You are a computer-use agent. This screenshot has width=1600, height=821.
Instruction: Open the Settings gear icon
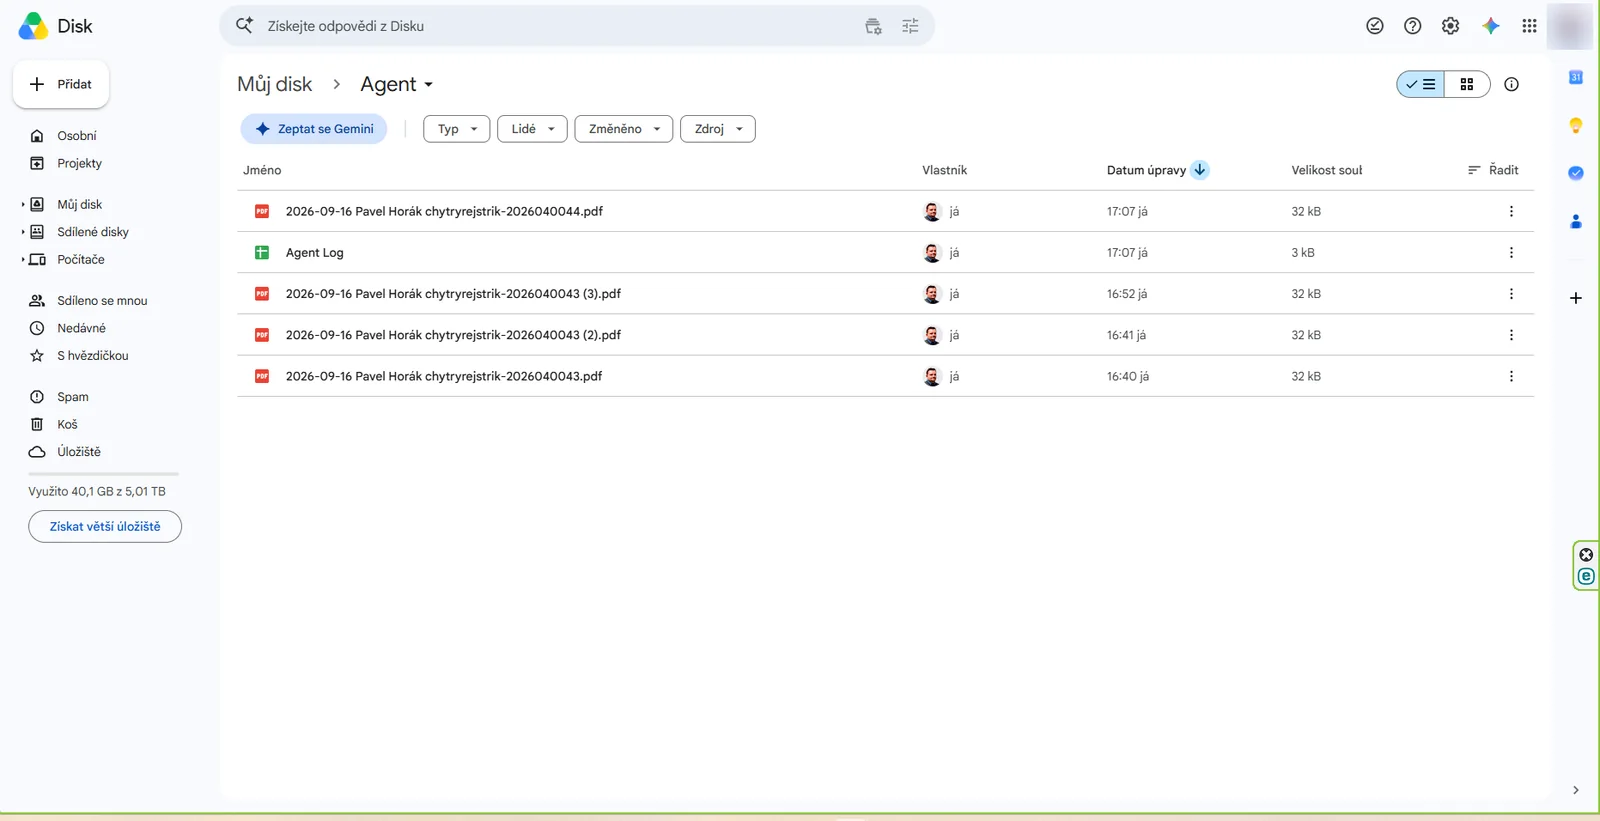1450,26
